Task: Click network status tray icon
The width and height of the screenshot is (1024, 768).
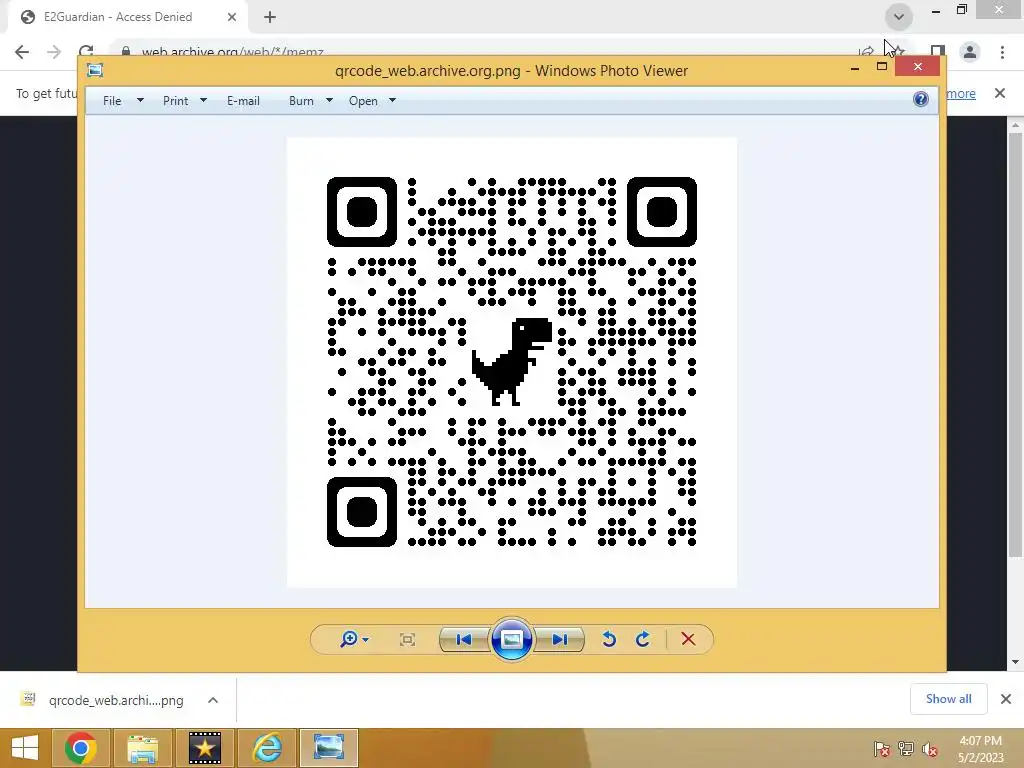Action: [906, 749]
